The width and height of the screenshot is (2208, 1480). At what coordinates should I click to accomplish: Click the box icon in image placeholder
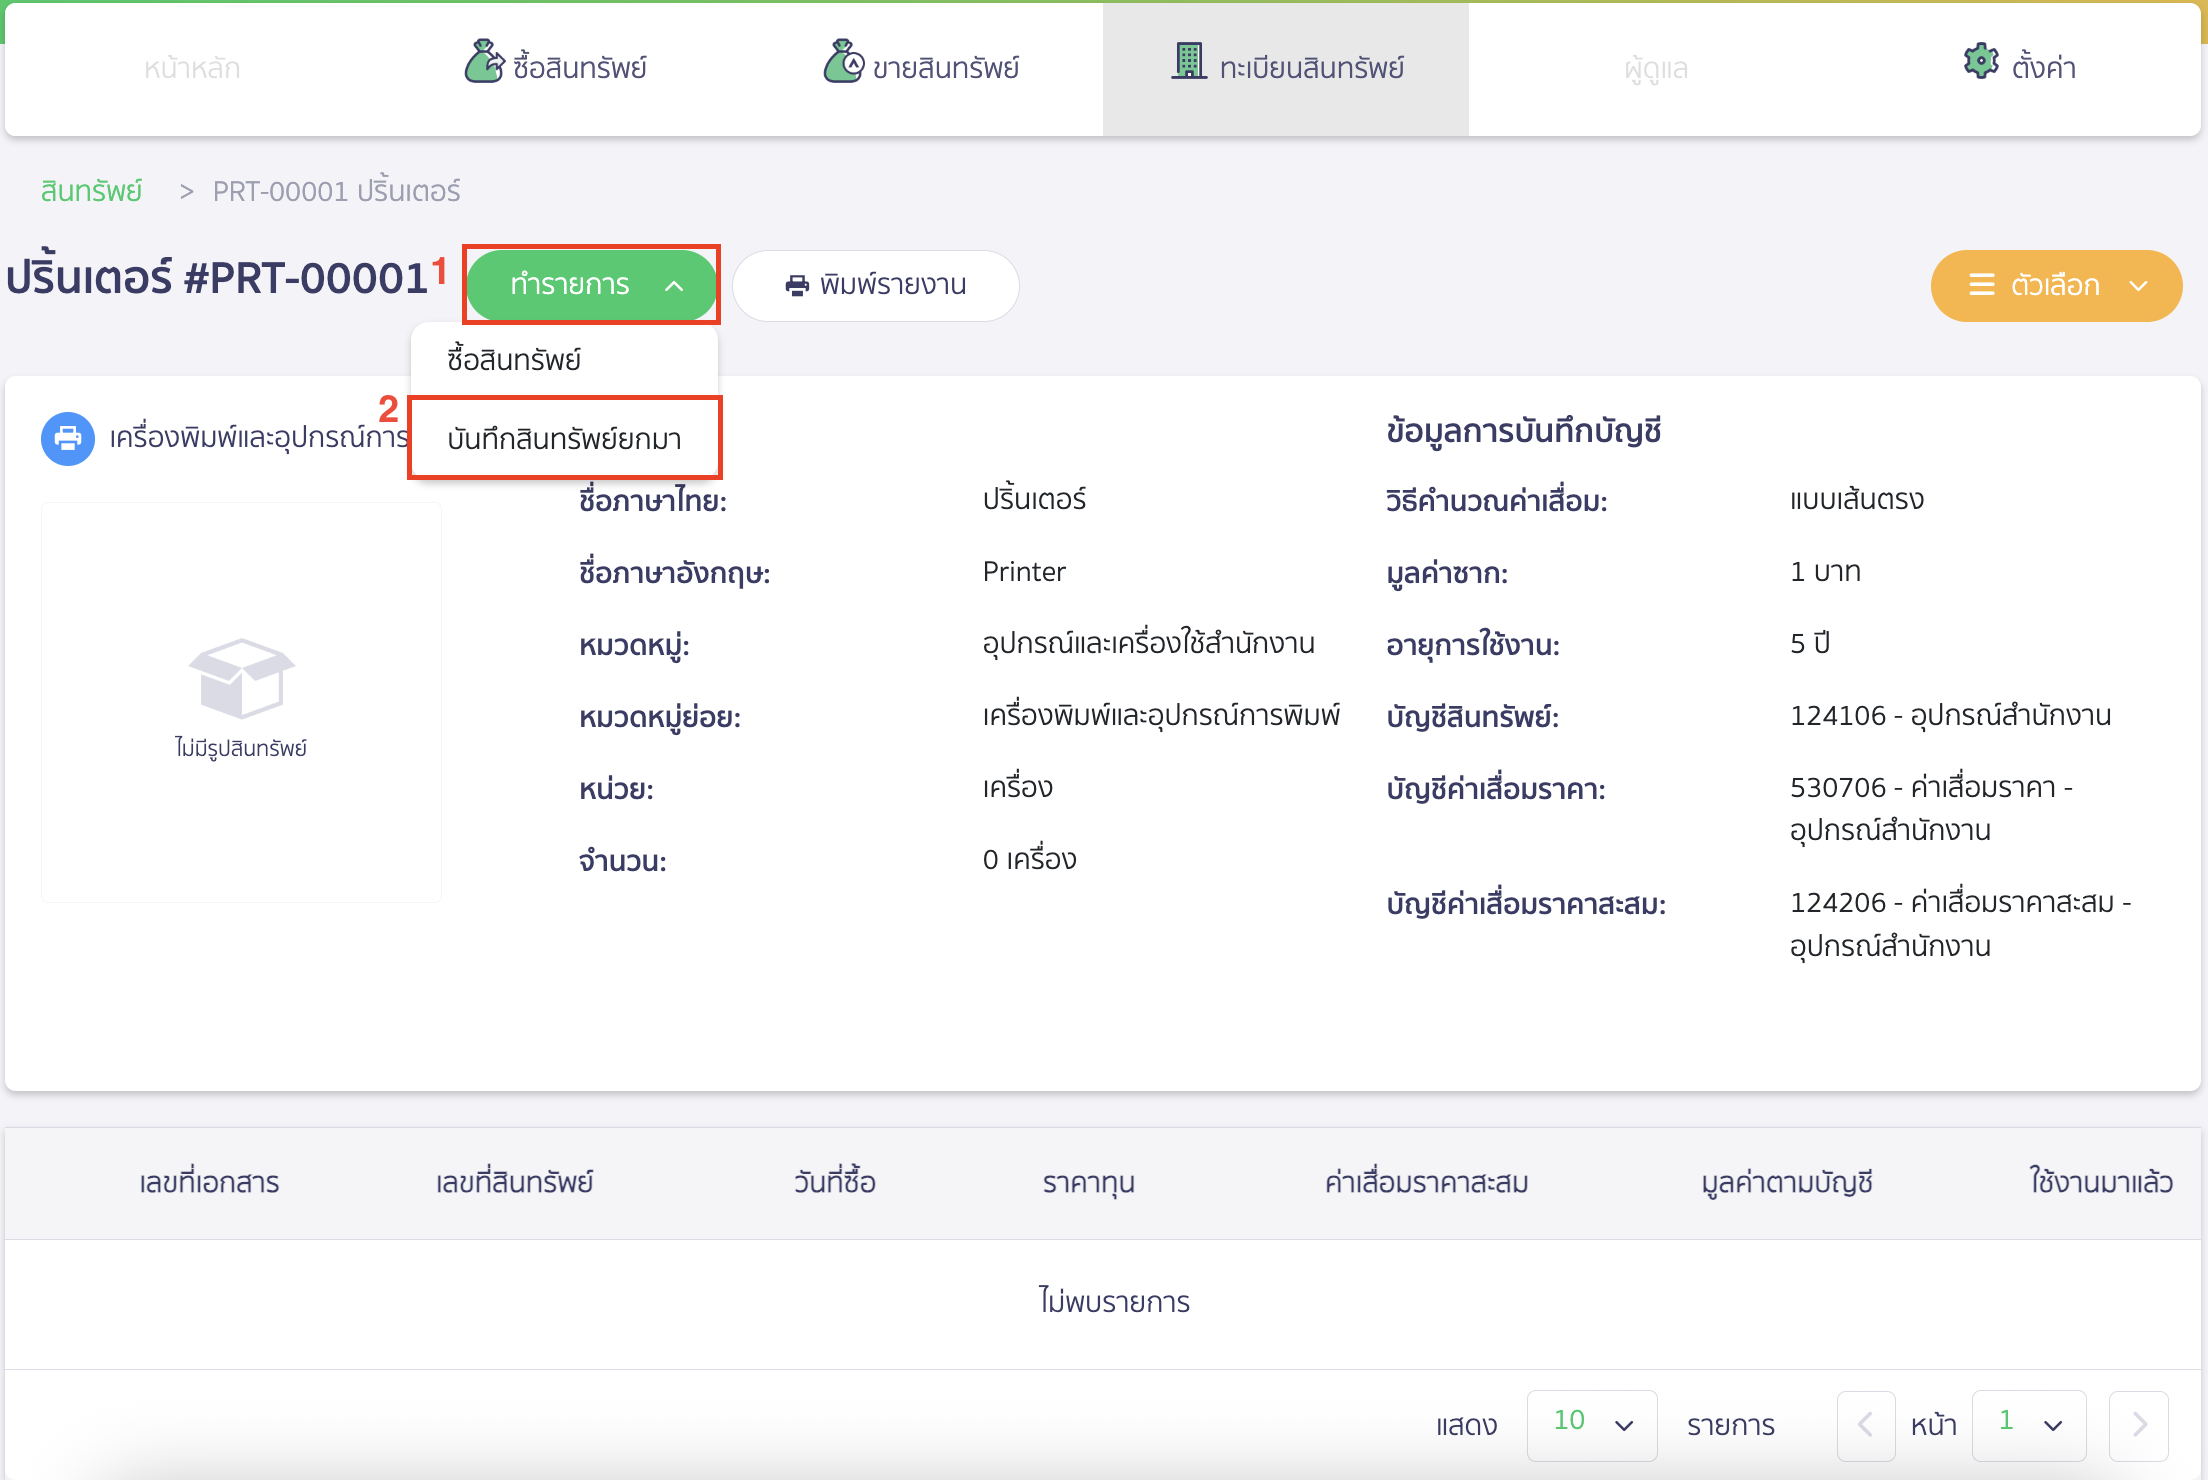(241, 678)
